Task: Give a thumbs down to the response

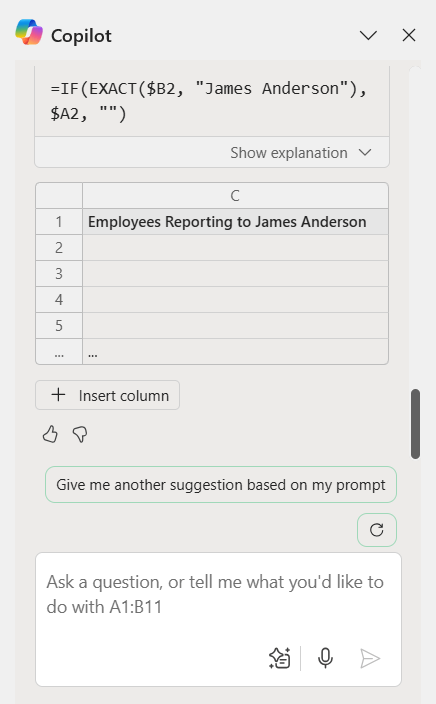Action: click(x=80, y=434)
